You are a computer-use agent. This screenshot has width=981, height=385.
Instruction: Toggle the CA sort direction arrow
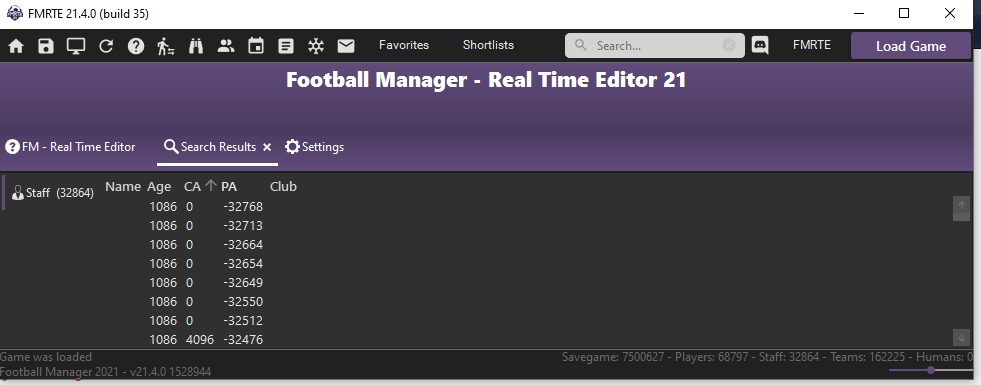(x=211, y=186)
